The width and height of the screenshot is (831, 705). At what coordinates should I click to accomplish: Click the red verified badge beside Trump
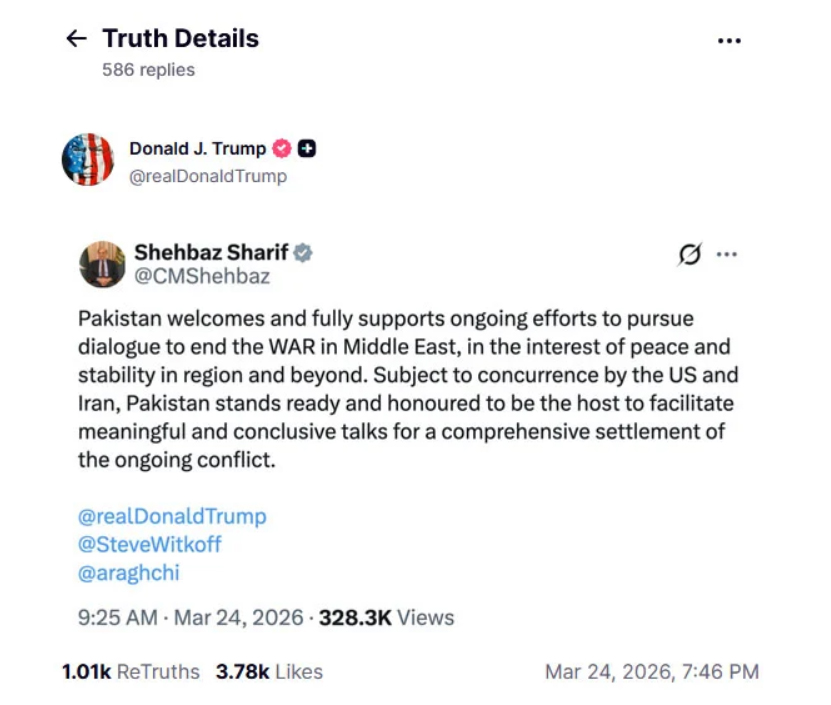282,149
